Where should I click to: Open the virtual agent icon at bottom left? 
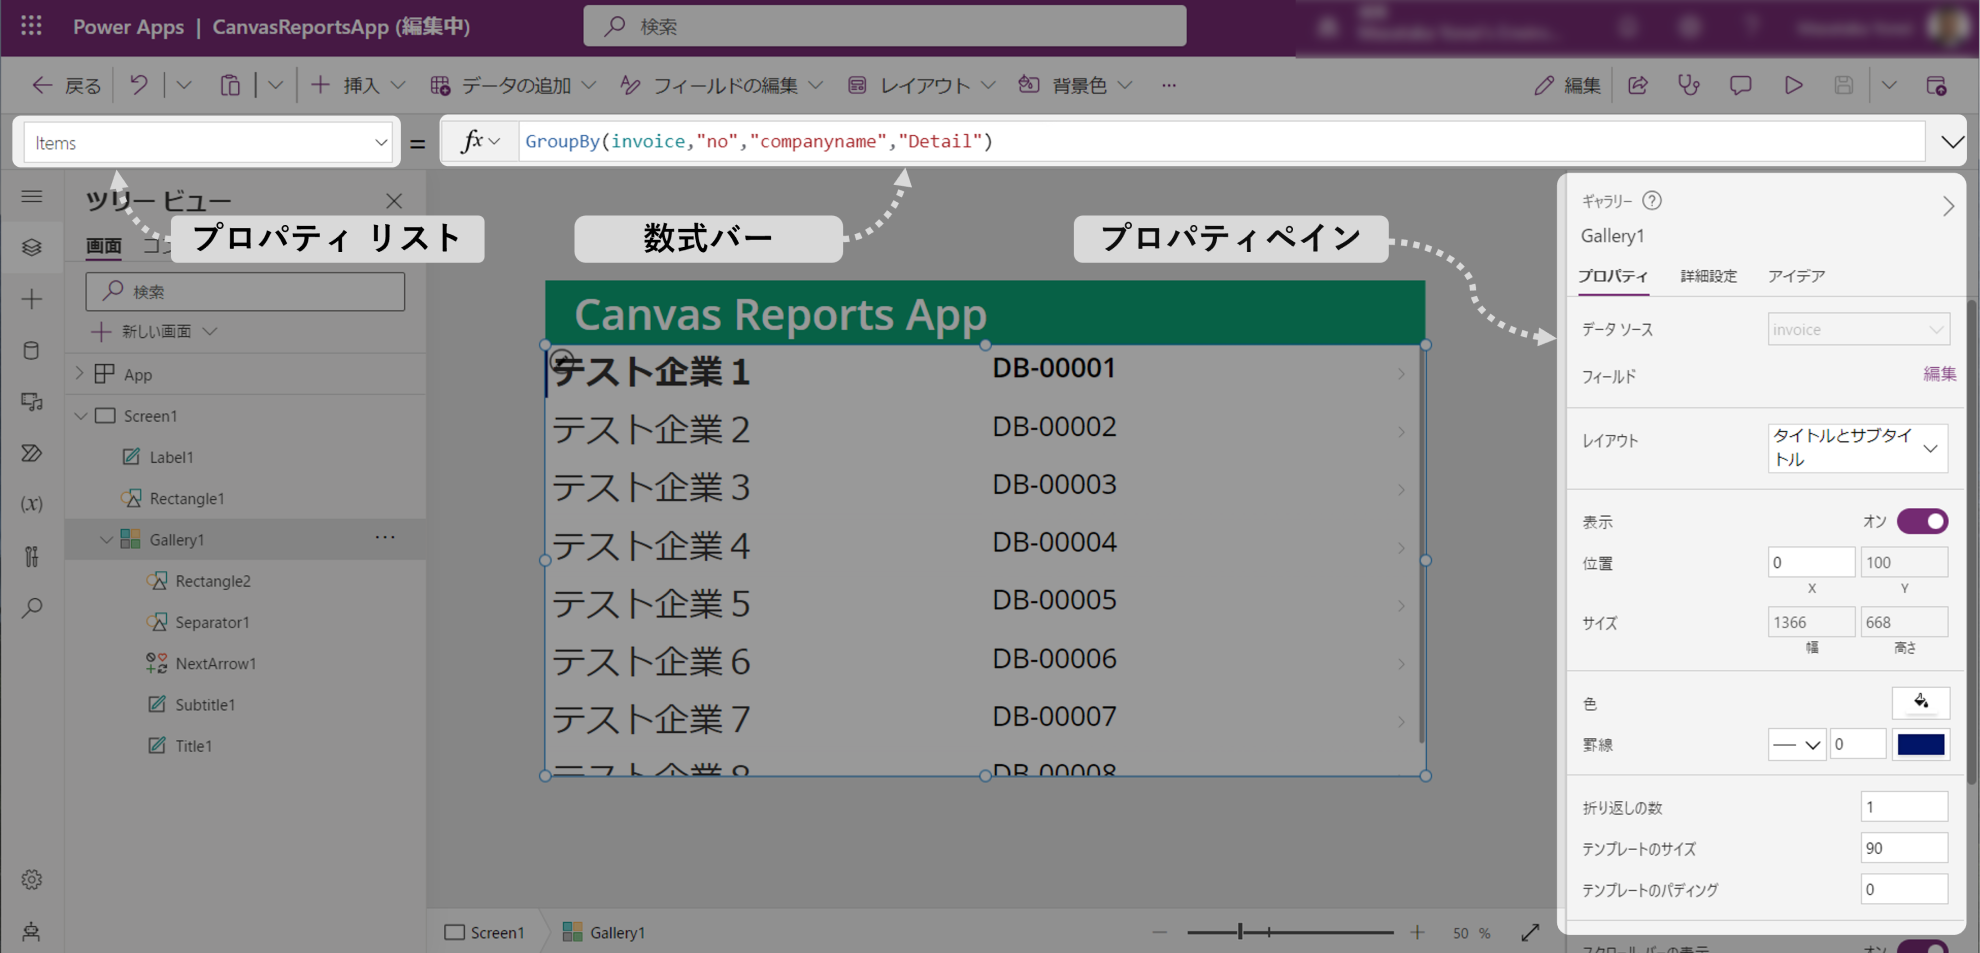pyautogui.click(x=32, y=932)
